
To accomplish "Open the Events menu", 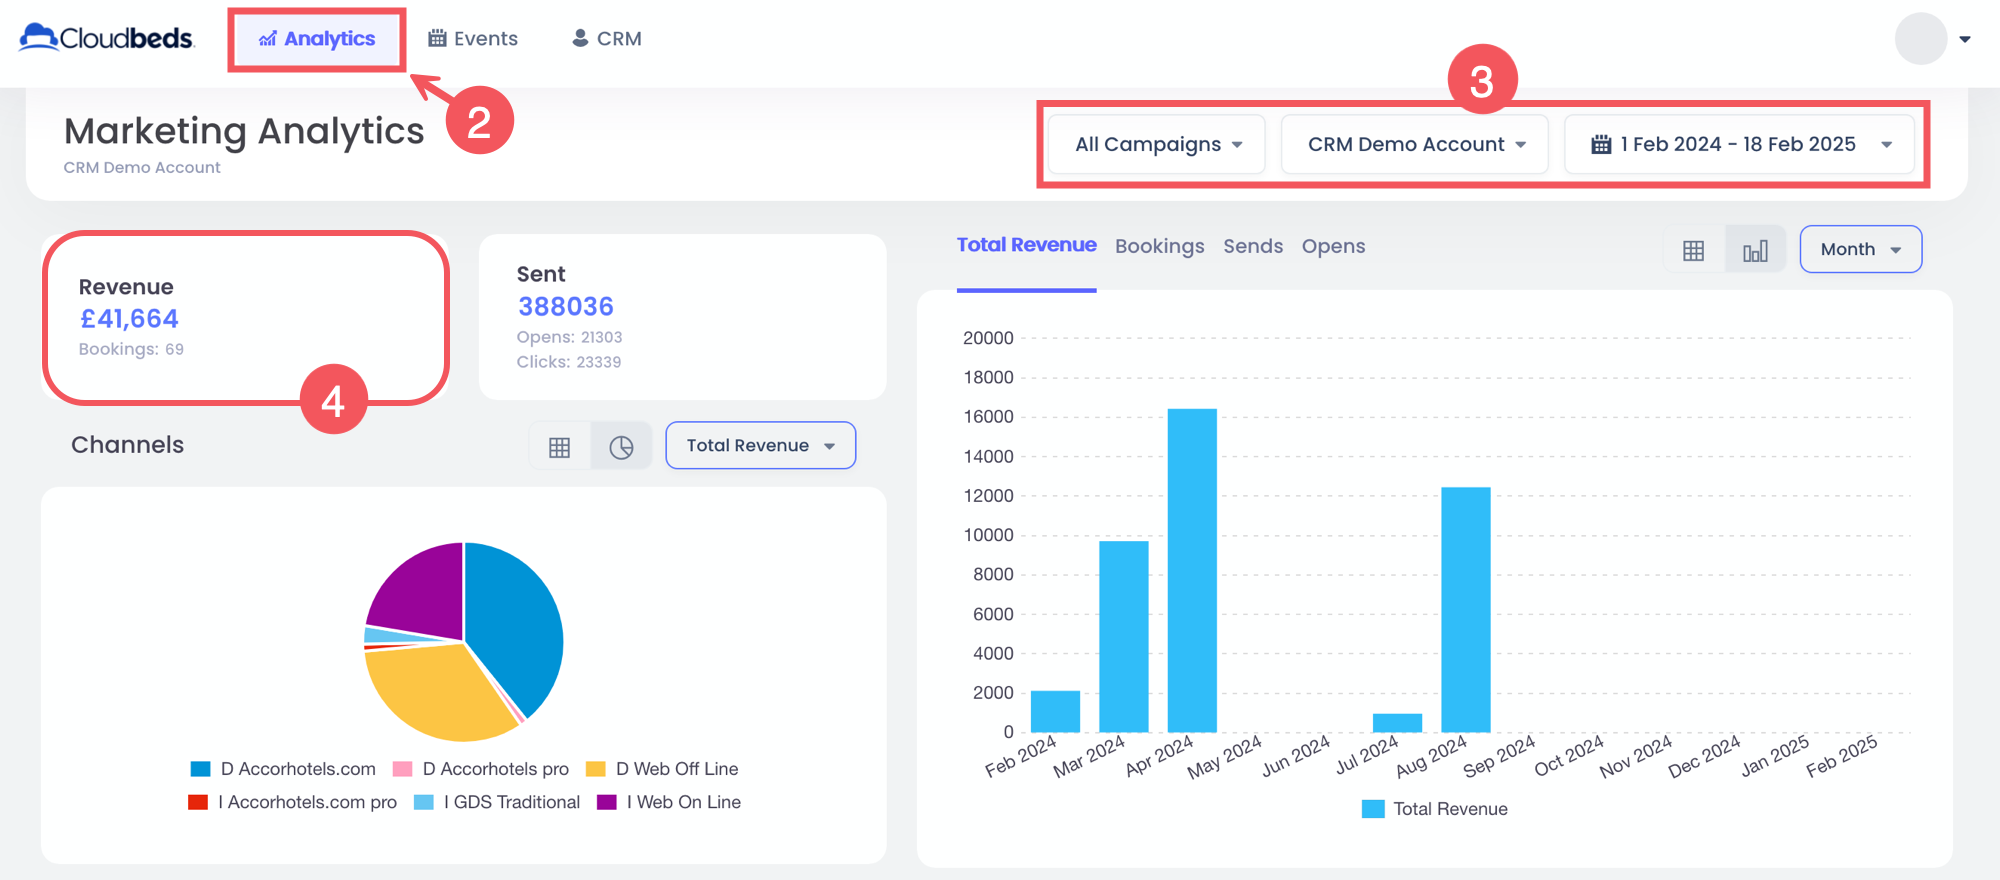I will click(473, 39).
